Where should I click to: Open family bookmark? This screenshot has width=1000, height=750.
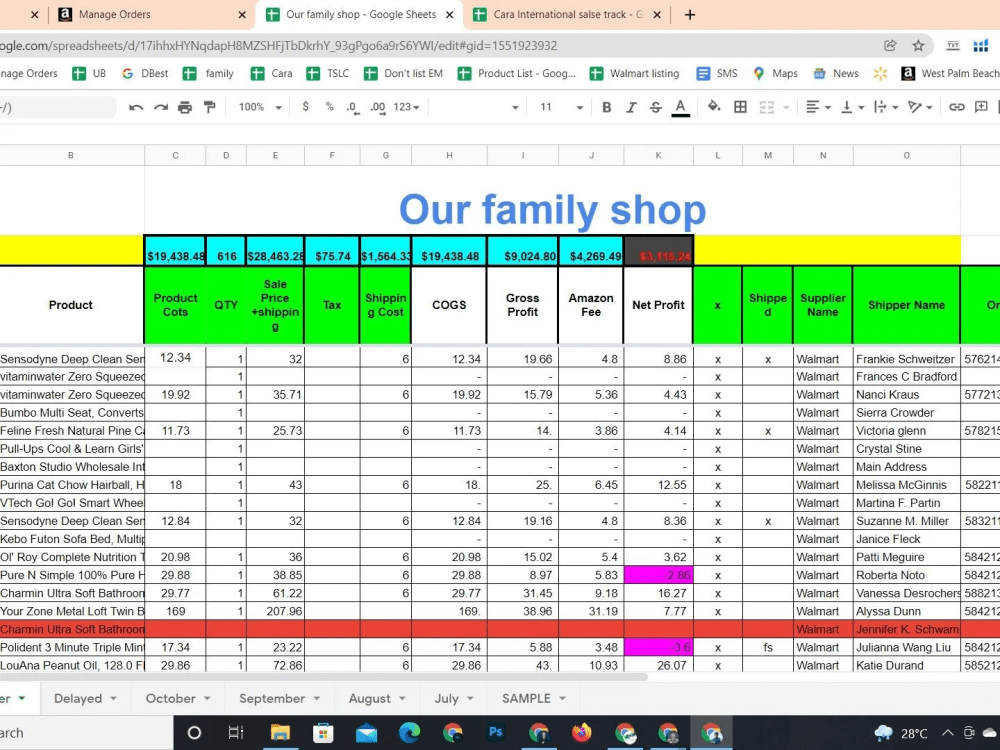click(208, 73)
